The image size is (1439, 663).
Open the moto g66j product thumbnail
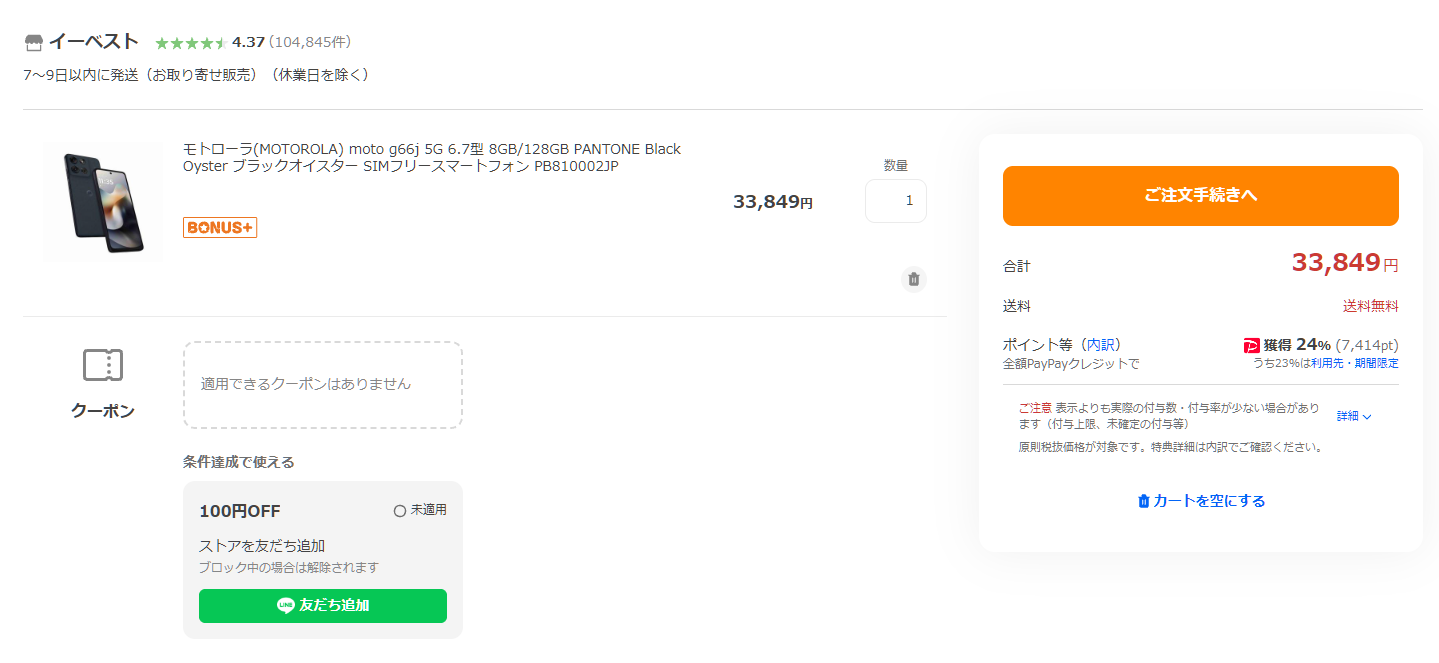[x=103, y=202]
